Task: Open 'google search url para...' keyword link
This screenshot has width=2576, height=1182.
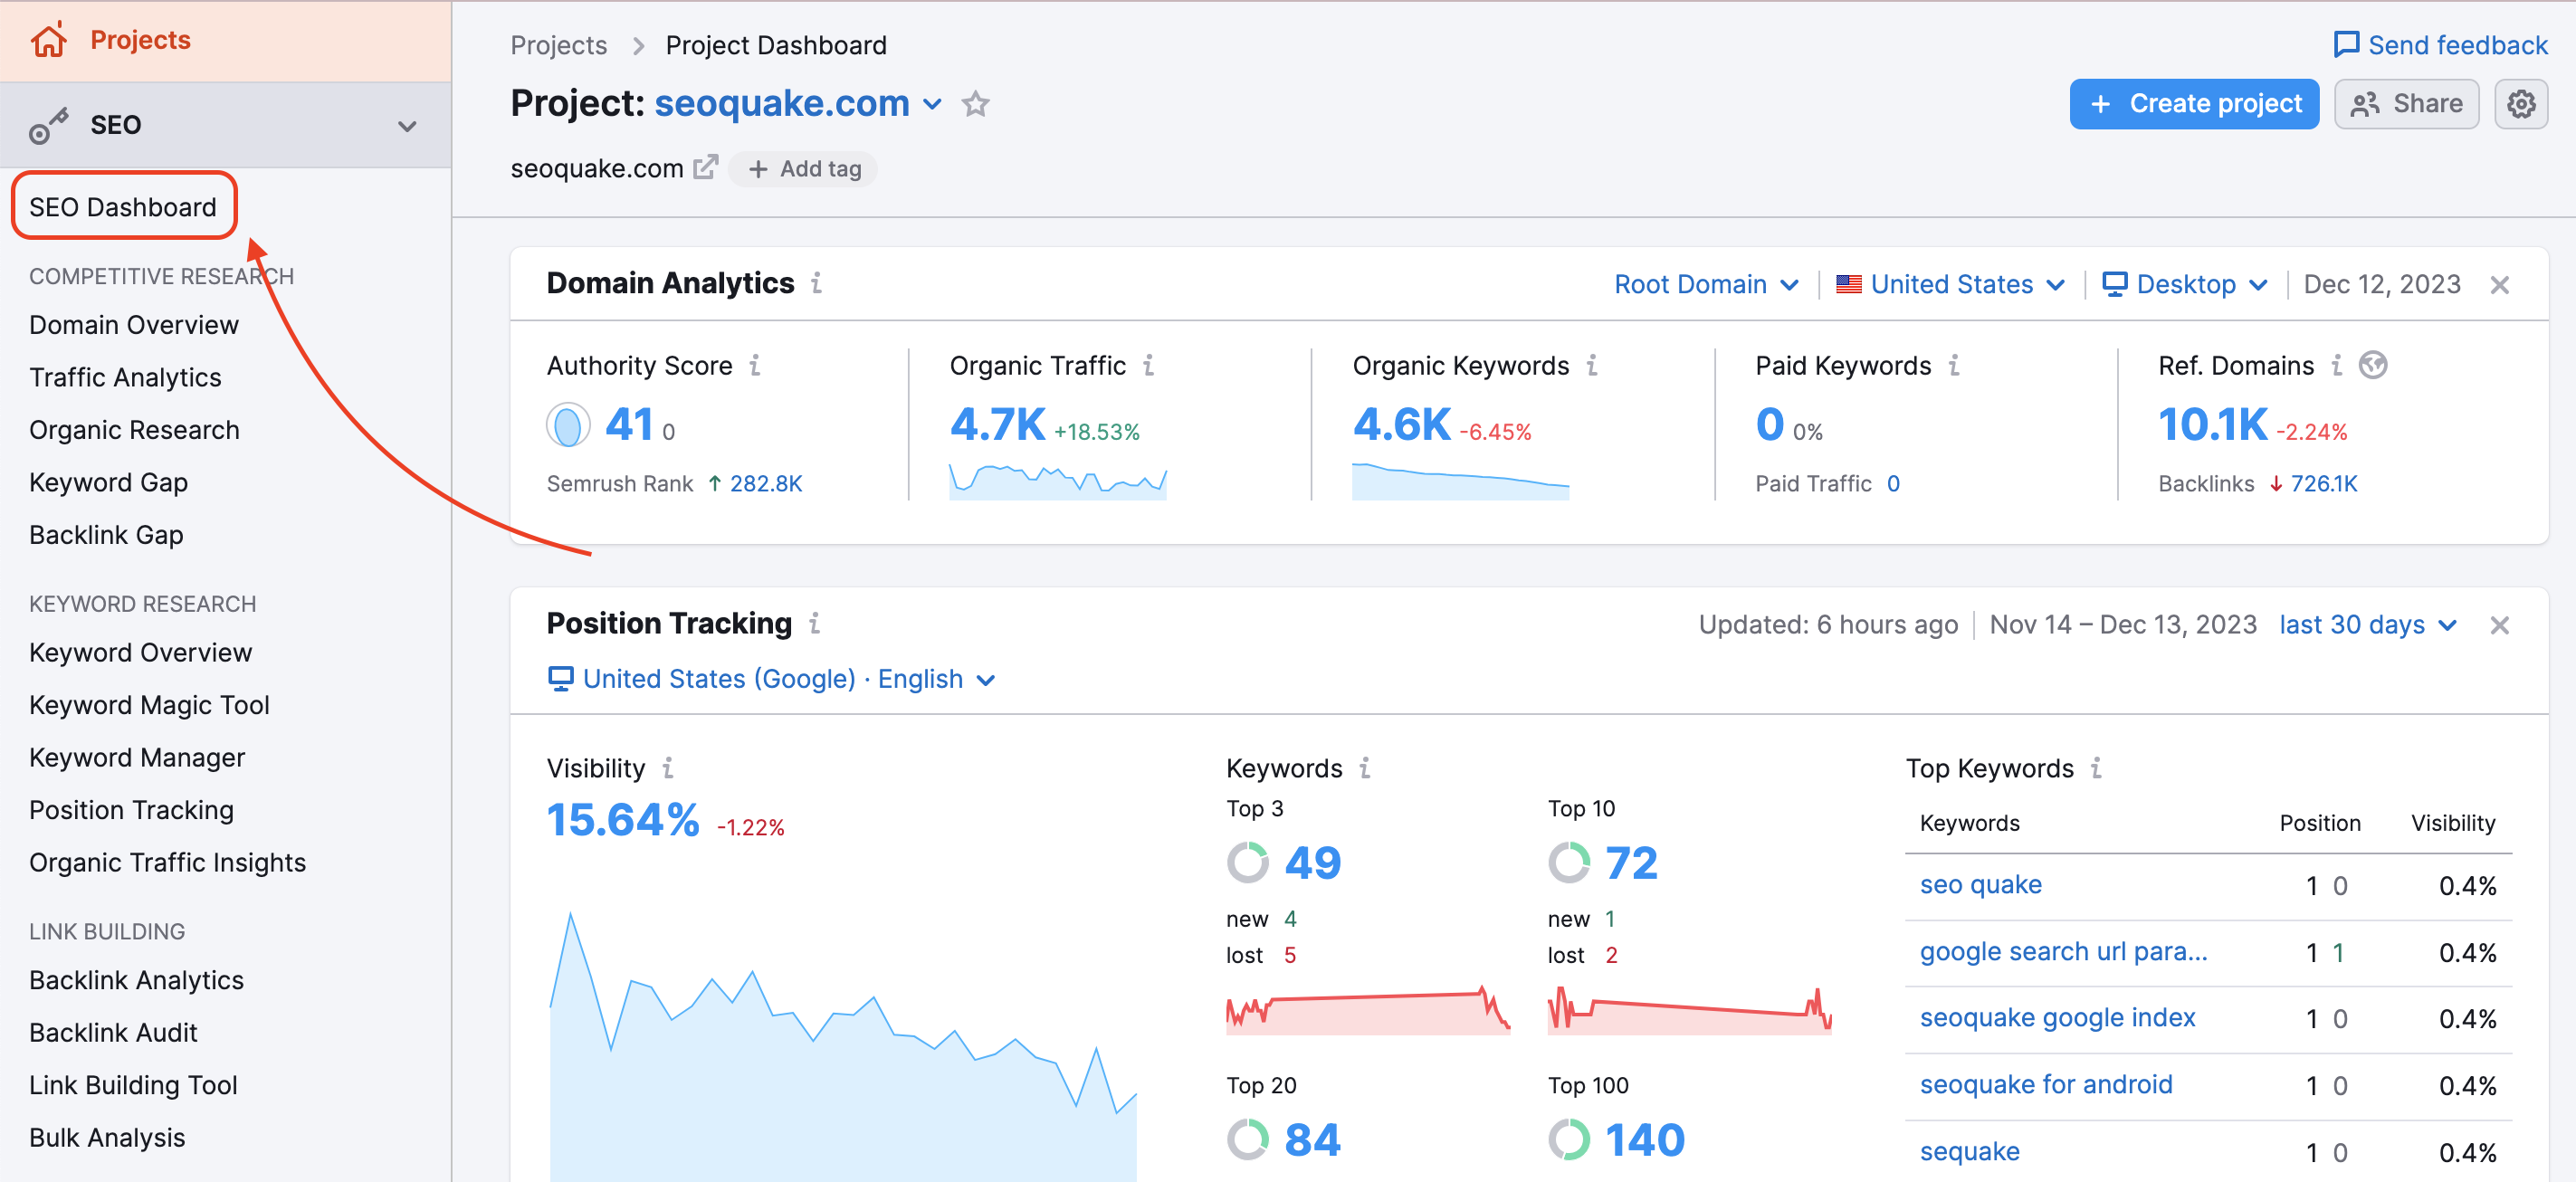Action: [2063, 952]
